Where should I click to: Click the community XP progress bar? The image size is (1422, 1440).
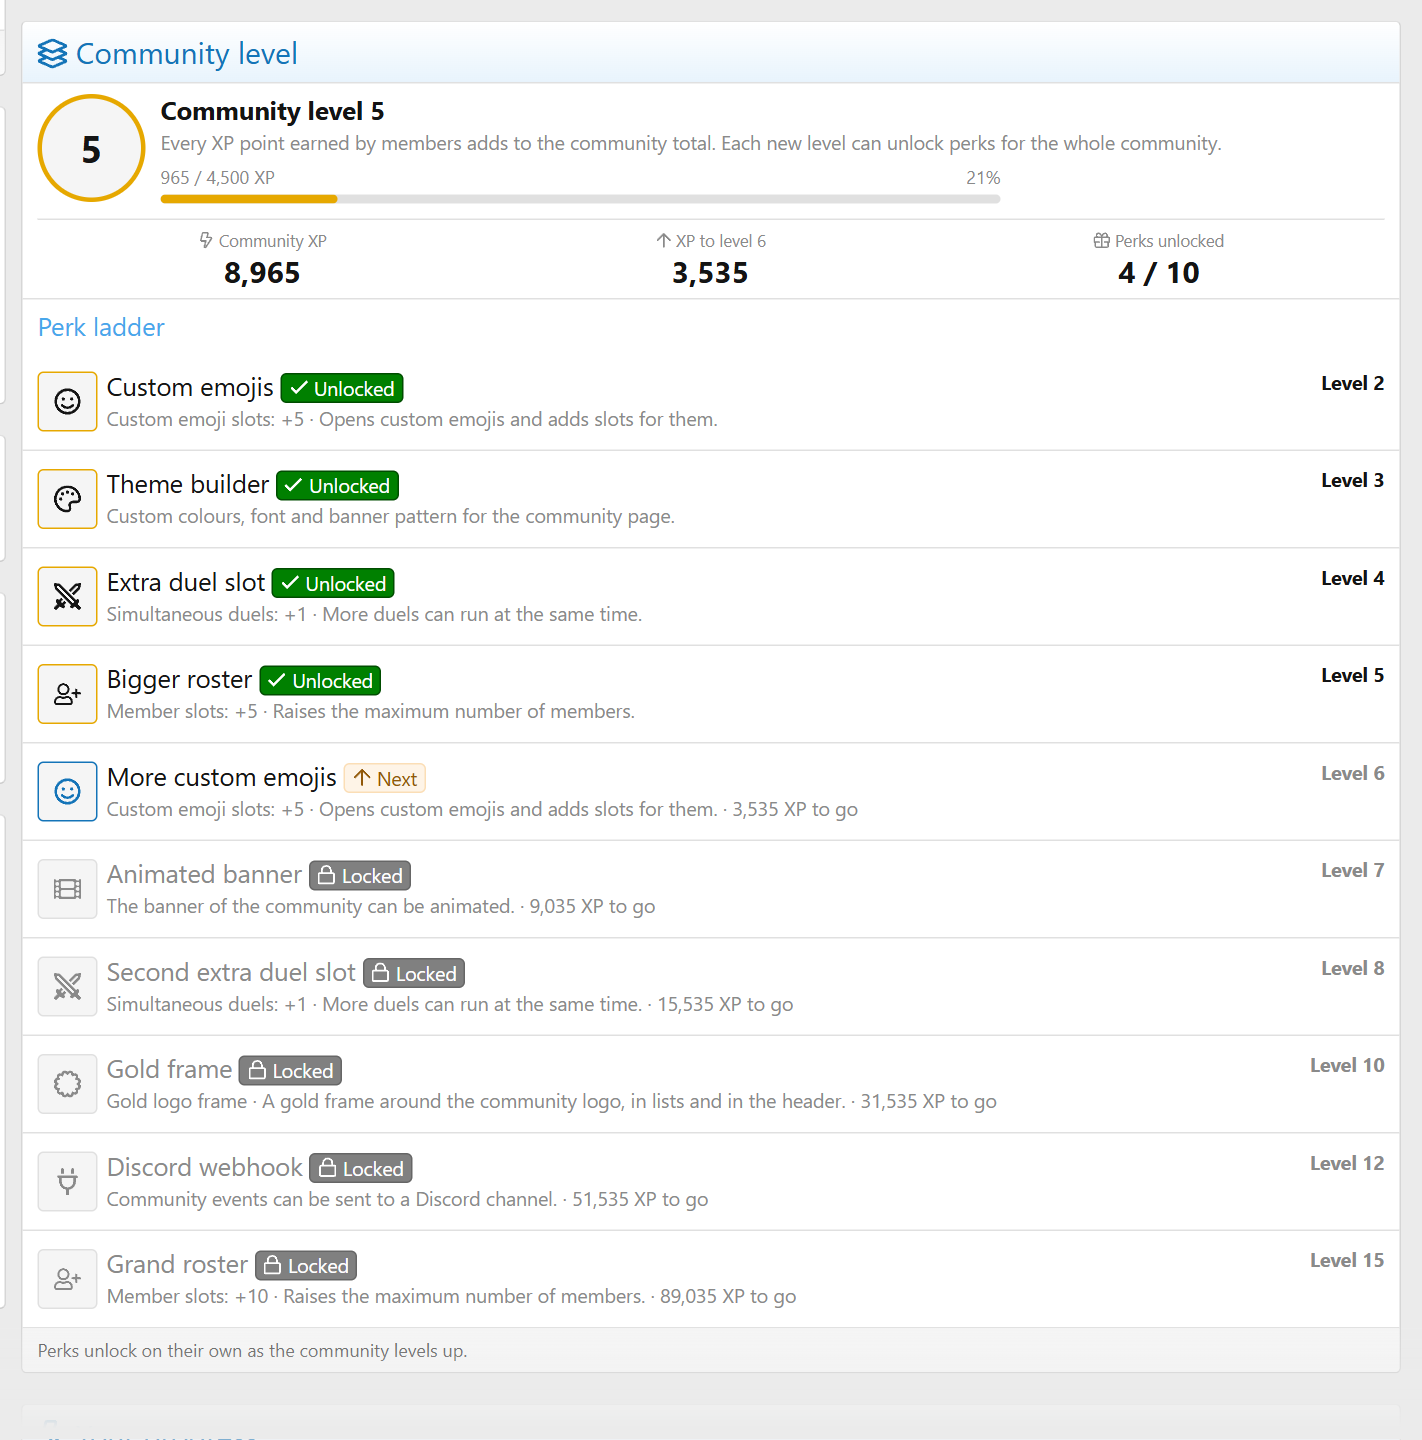point(580,199)
